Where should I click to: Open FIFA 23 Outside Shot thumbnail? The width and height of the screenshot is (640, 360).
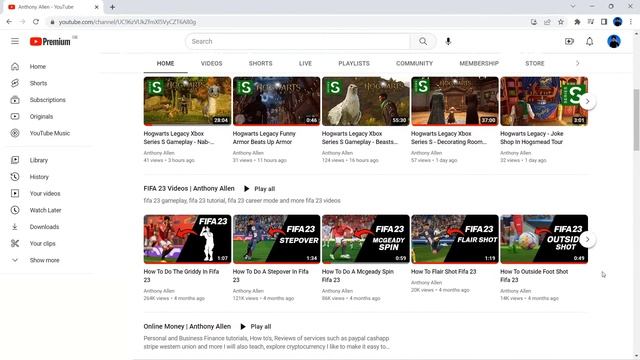pos(544,239)
